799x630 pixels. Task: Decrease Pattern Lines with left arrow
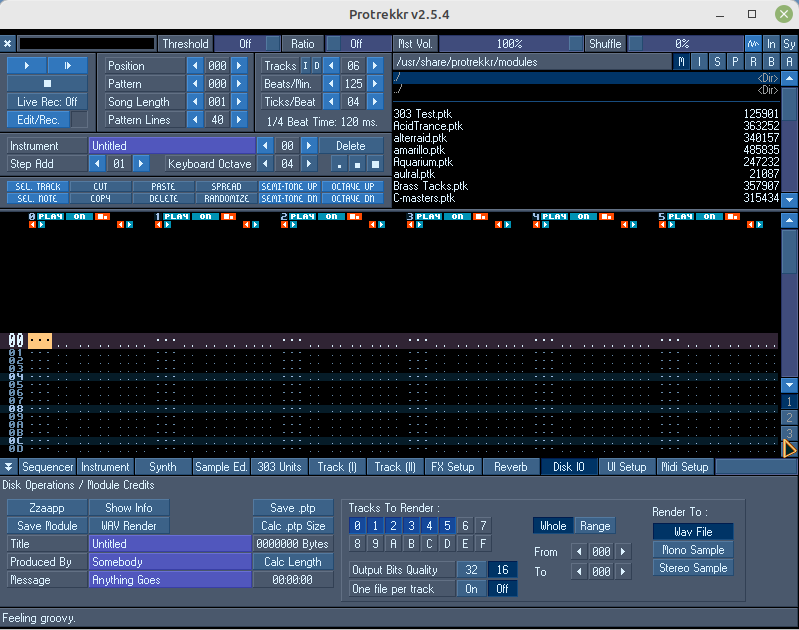[x=195, y=120]
